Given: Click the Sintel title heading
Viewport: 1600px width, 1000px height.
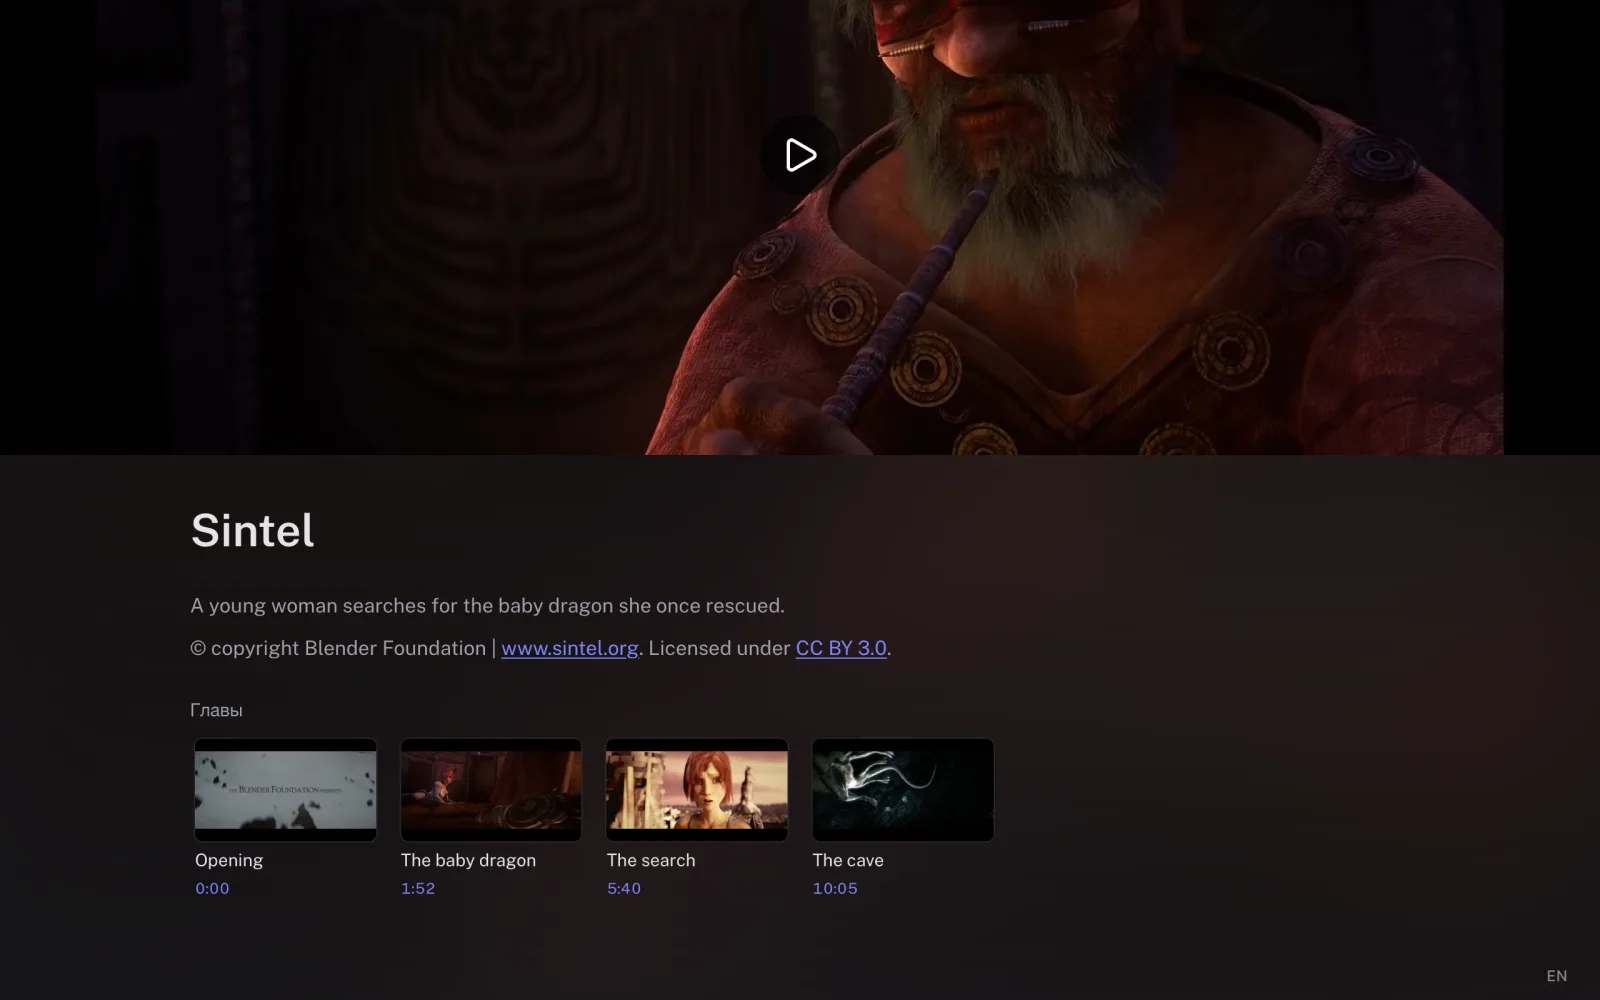Looking at the screenshot, I should [x=253, y=530].
